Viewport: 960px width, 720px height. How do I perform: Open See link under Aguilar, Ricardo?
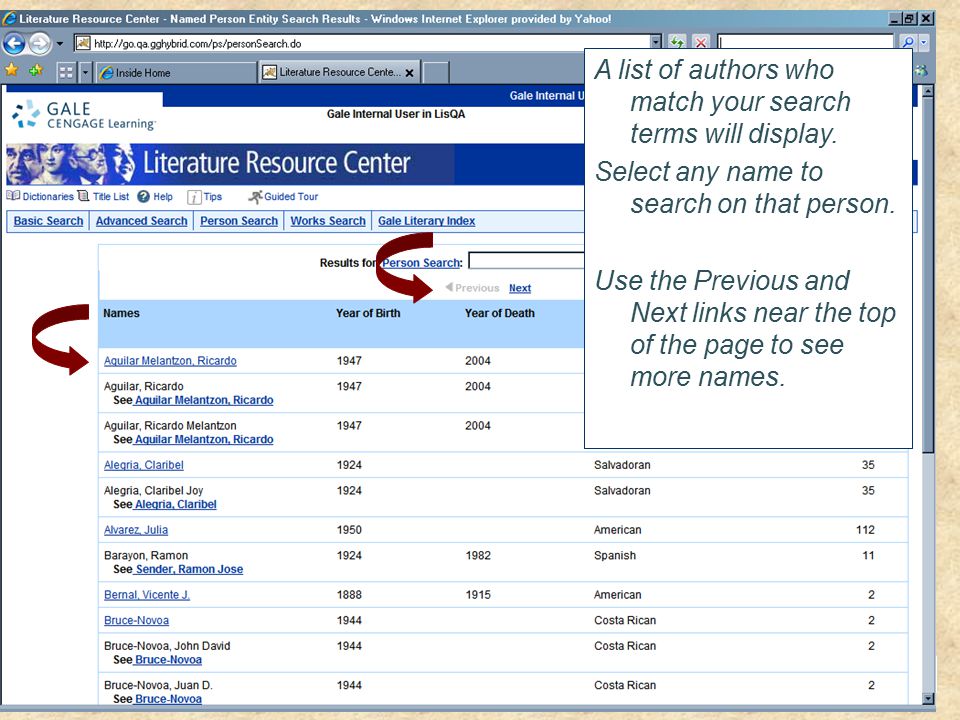tap(204, 400)
